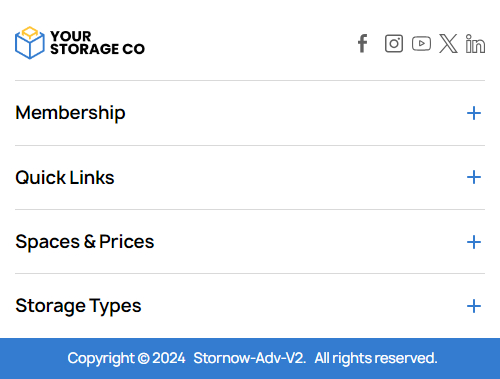
Task: Open the LinkedIn social icon
Action: pos(475,44)
